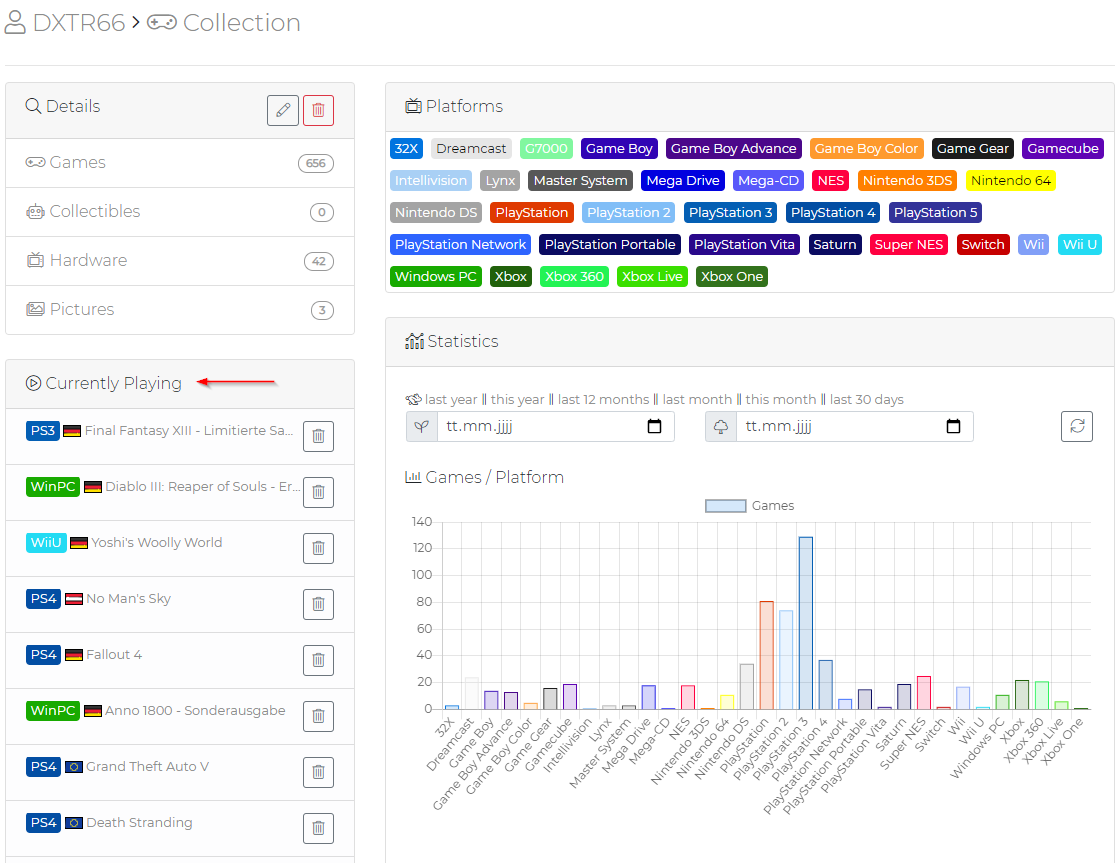1120x863 pixels.
Task: Select PlayStation 2 platform tag
Action: tap(629, 213)
